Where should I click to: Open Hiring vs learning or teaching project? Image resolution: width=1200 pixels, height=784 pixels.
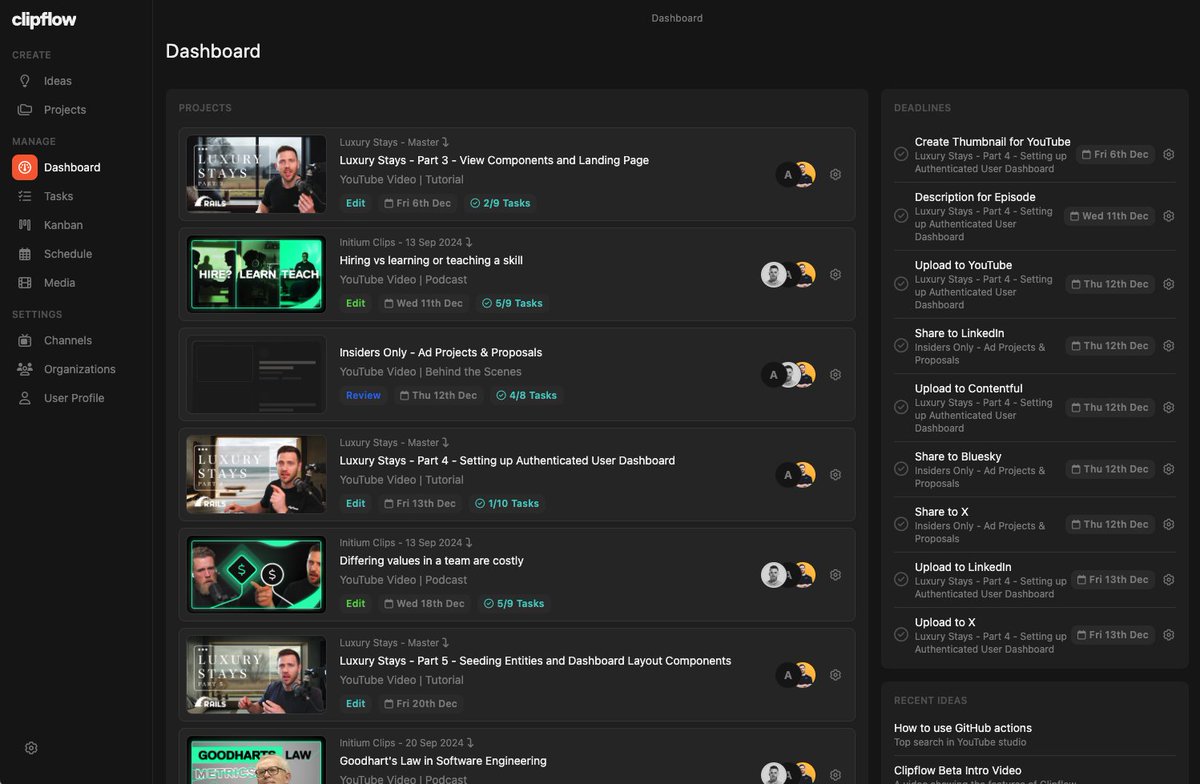click(431, 260)
